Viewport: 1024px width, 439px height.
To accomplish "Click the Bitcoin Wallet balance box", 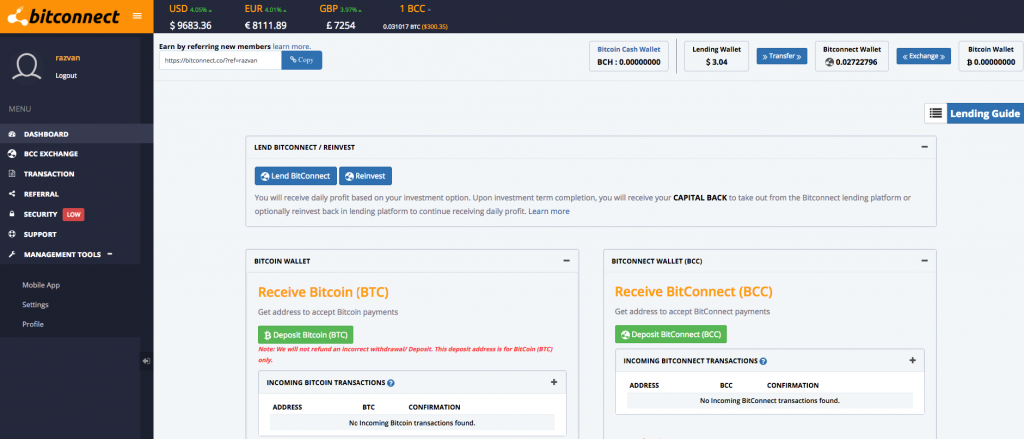I will click(x=990, y=56).
